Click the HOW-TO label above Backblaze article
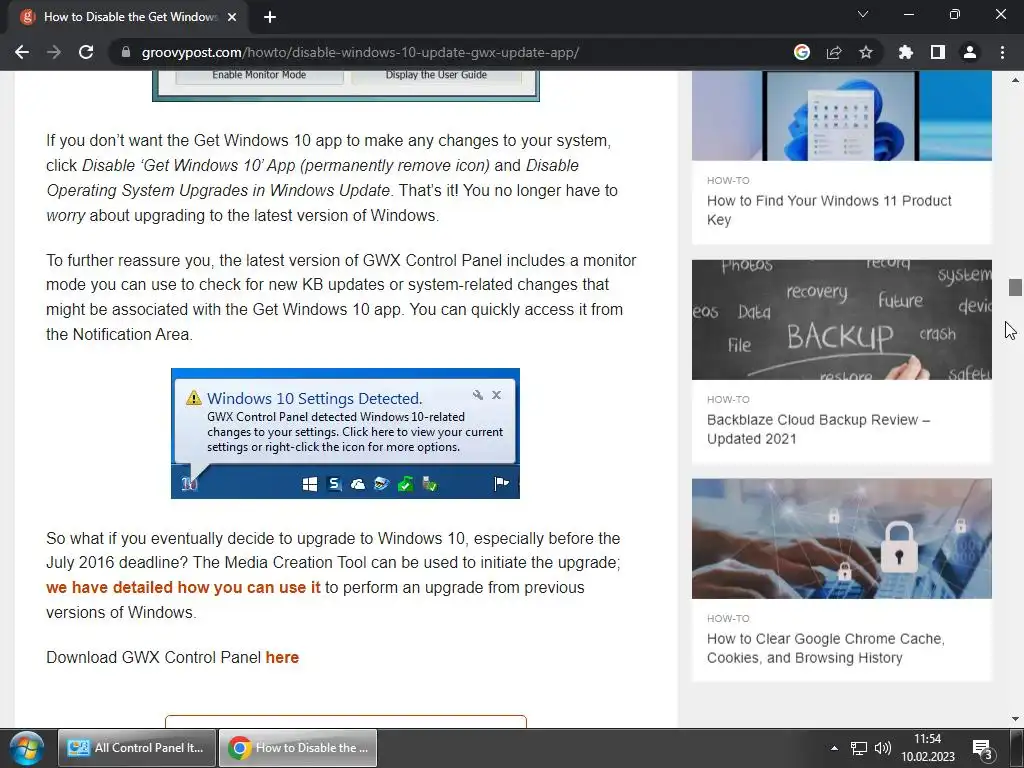Screen dimensions: 1024x768 pyautogui.click(x=728, y=399)
